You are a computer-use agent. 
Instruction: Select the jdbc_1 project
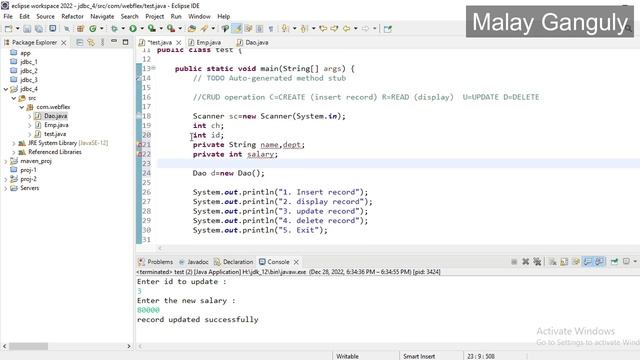29,62
